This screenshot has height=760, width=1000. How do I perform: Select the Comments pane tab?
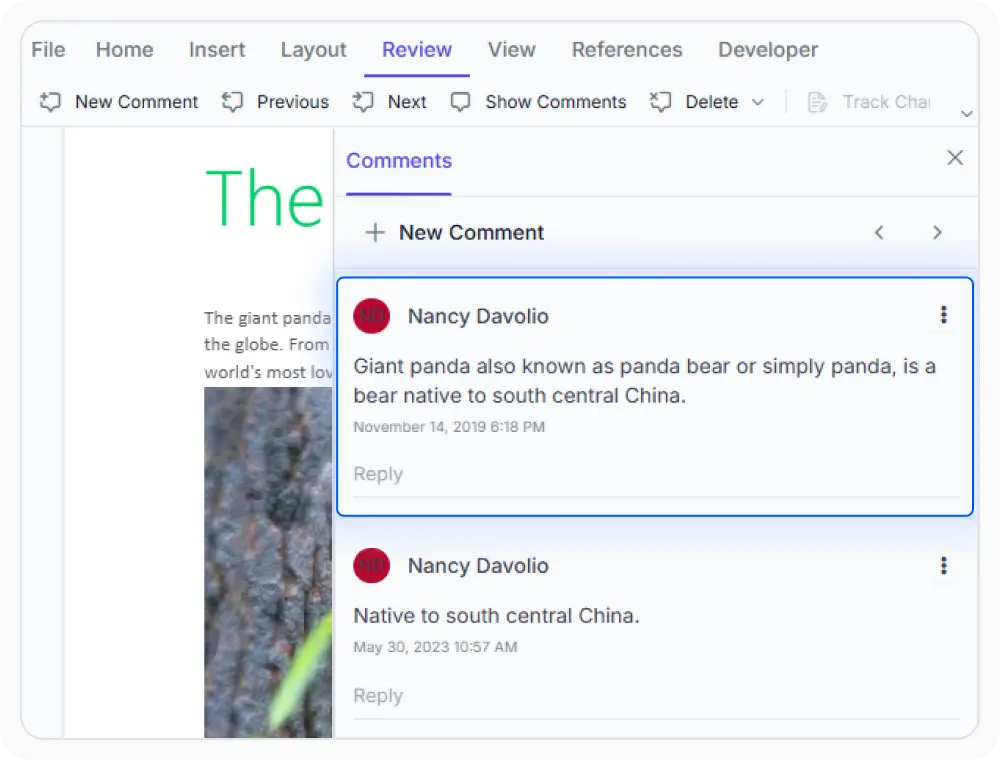[x=399, y=161]
